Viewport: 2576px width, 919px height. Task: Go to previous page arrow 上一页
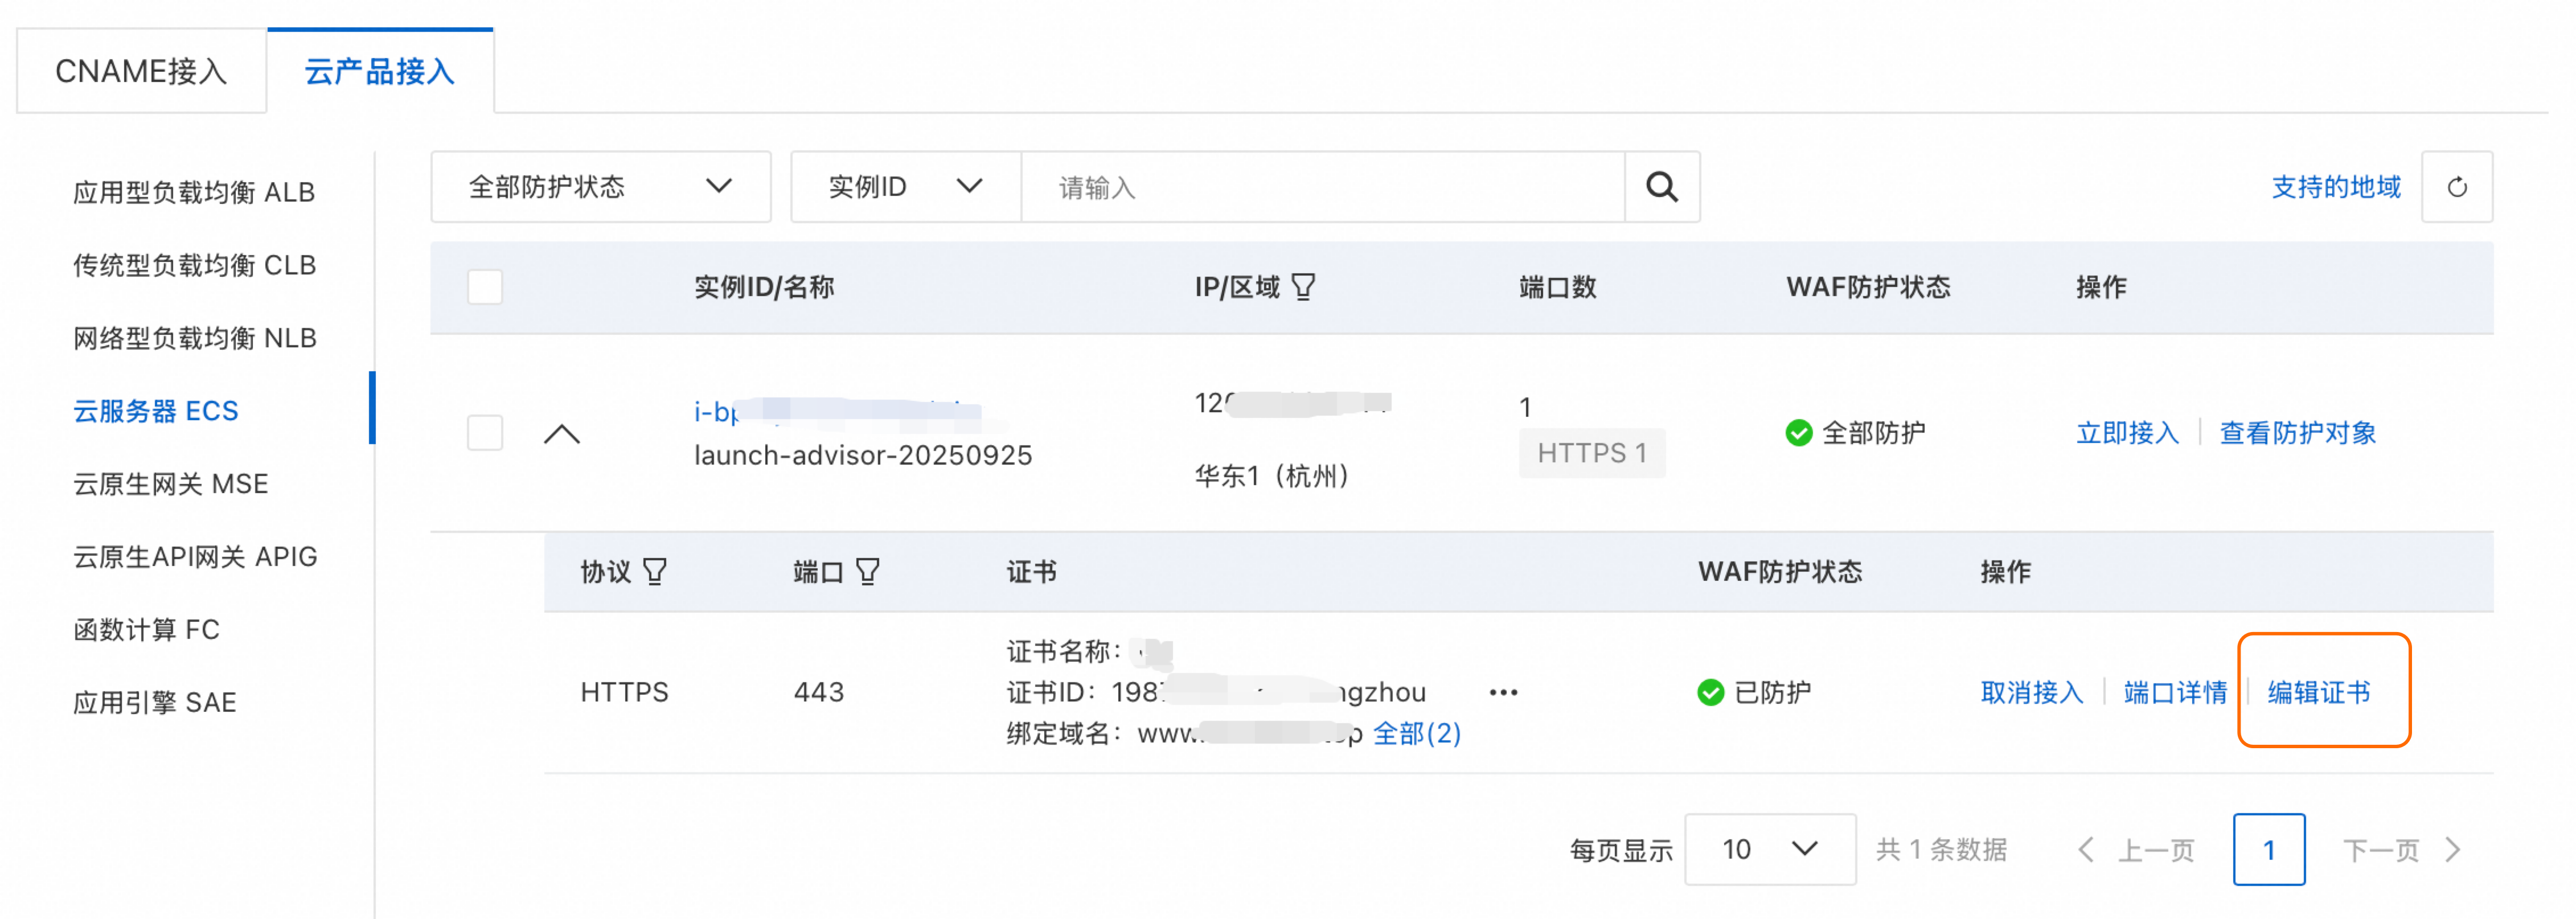[2086, 850]
